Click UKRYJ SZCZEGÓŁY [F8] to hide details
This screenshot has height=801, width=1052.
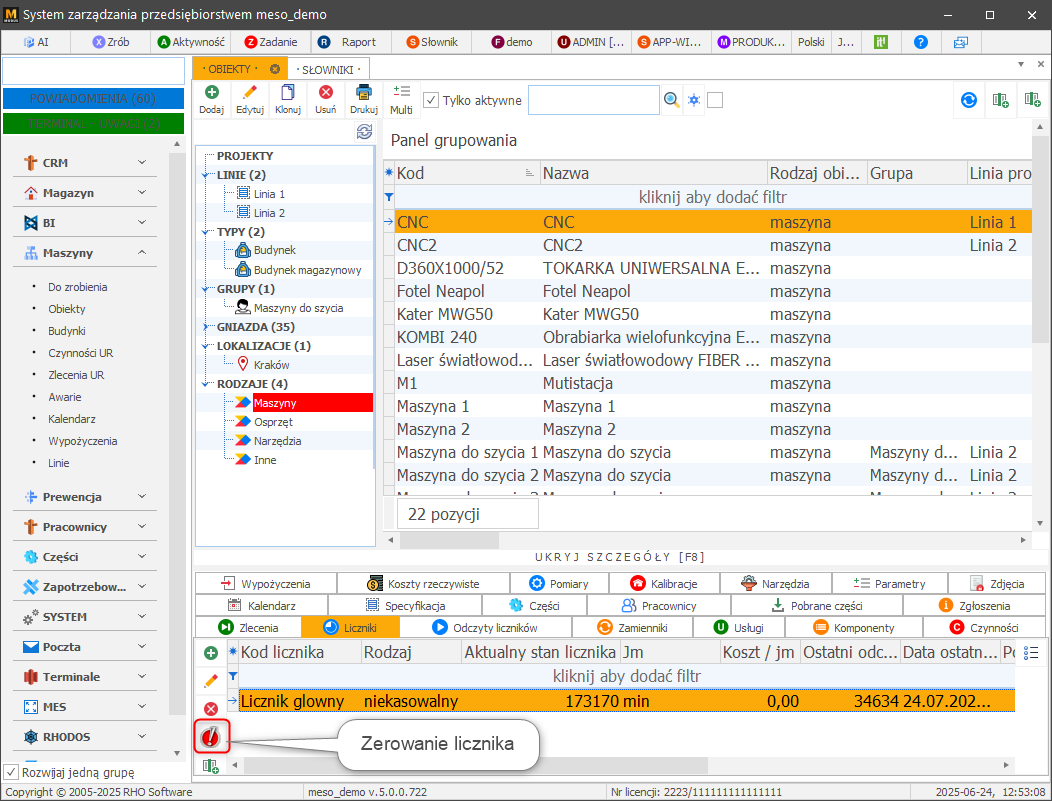tap(621, 556)
